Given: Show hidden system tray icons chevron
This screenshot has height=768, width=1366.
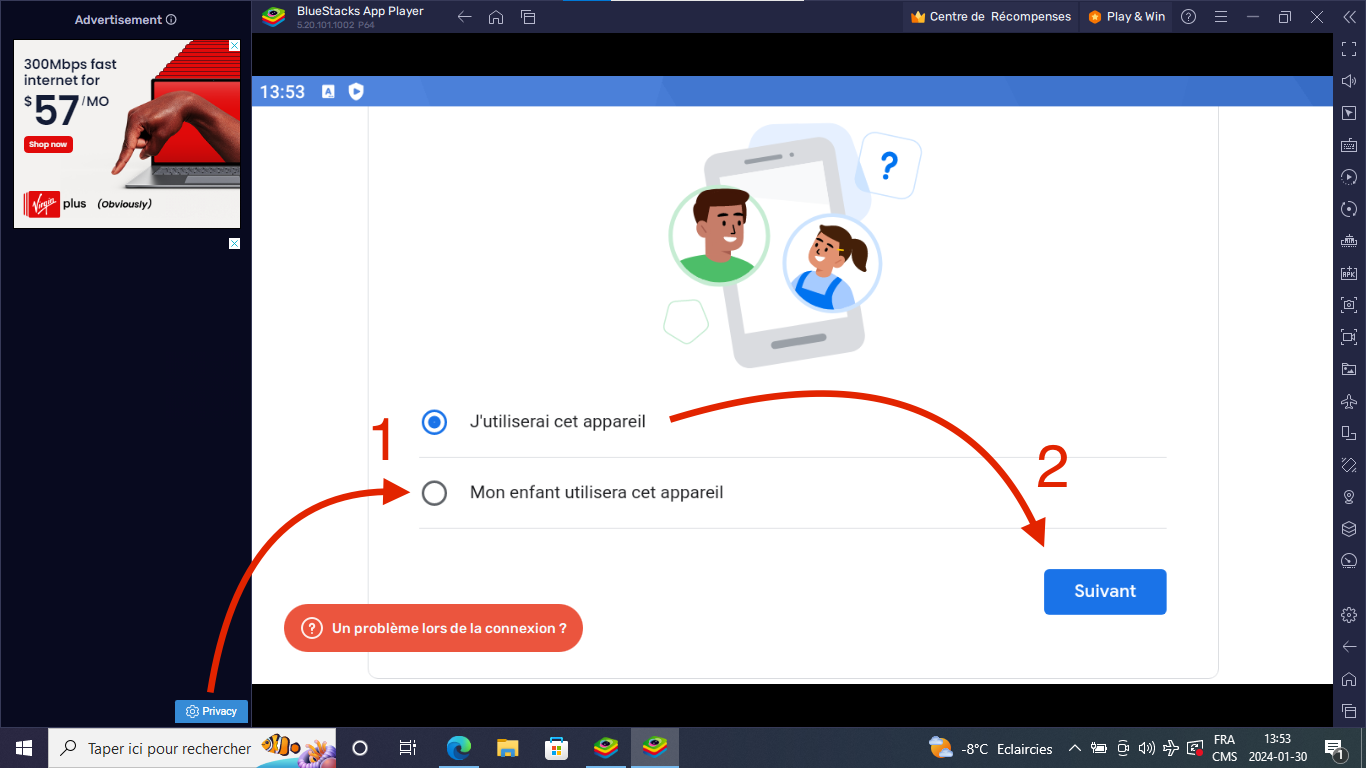Looking at the screenshot, I should [x=1074, y=748].
